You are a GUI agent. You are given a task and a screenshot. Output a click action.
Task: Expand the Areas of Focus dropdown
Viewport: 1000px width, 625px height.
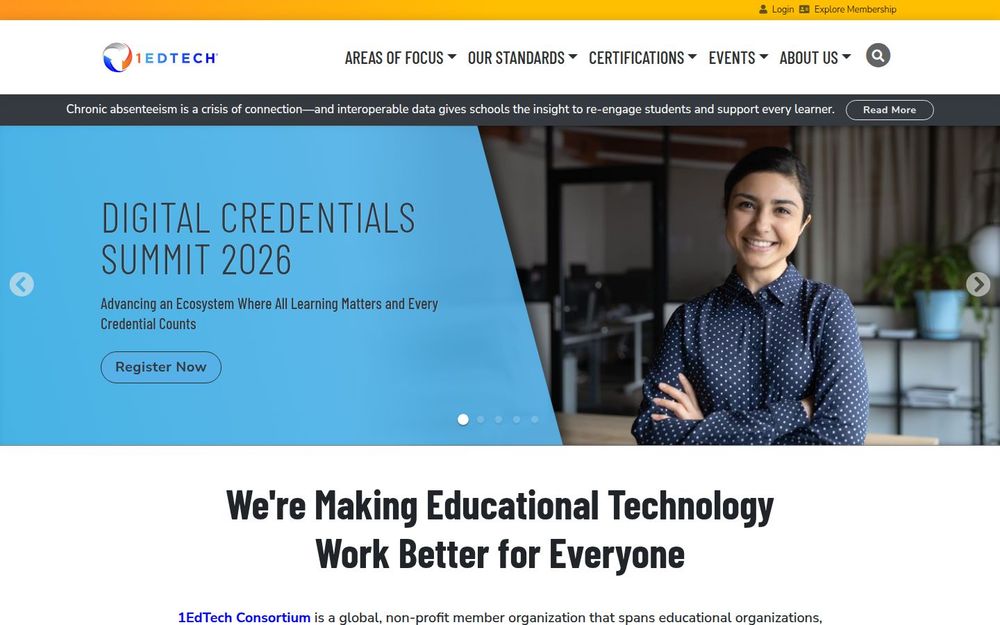point(401,57)
